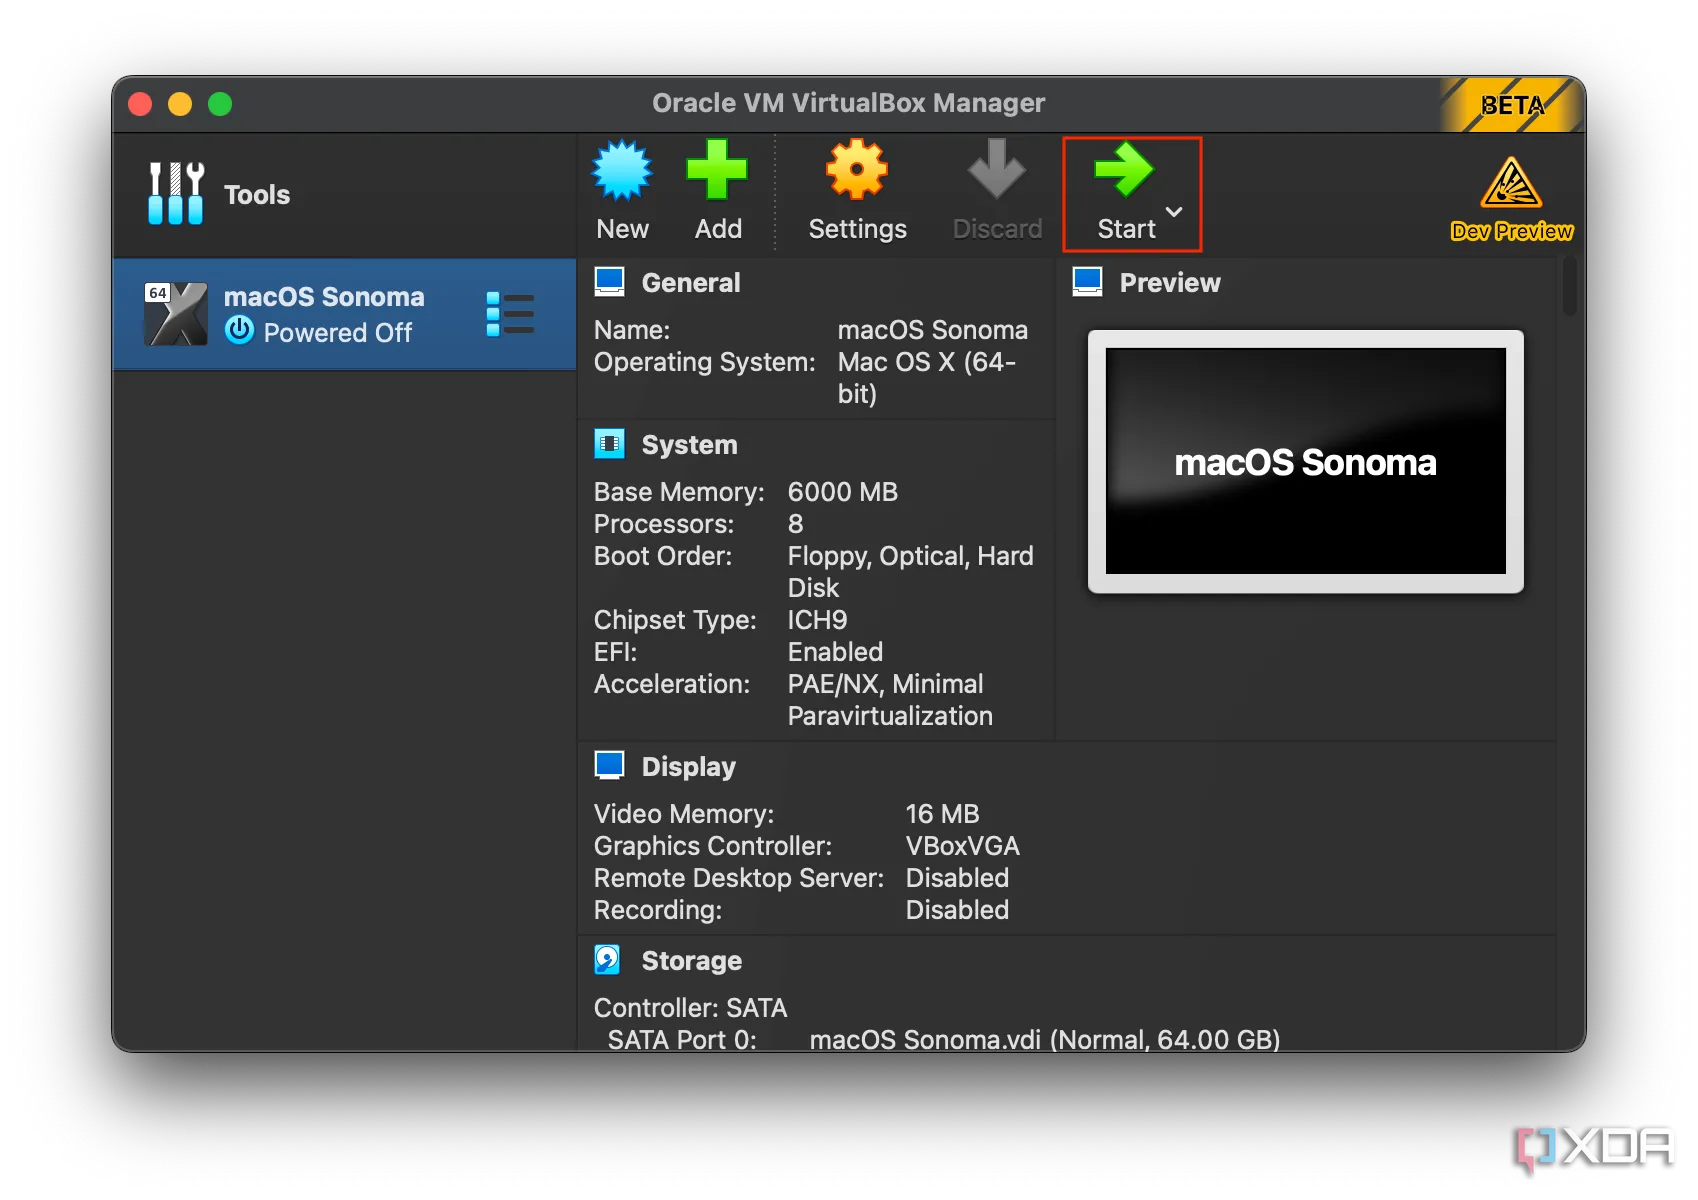The image size is (1698, 1200).
Task: Click the macOS Sonoma preview thumbnail
Action: pyautogui.click(x=1305, y=461)
